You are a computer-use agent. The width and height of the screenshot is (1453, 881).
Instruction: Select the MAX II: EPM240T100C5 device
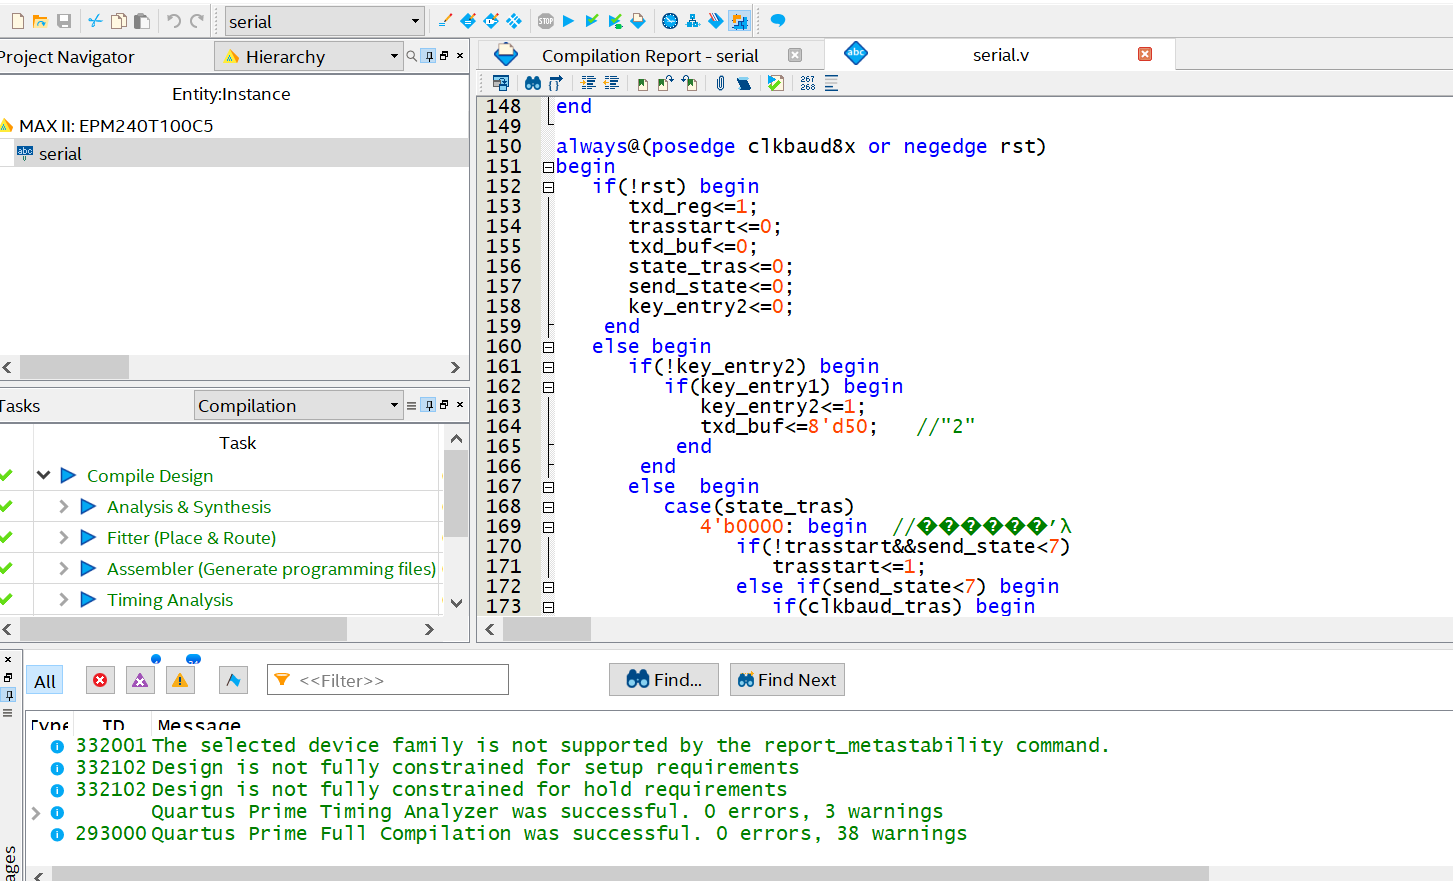point(116,125)
